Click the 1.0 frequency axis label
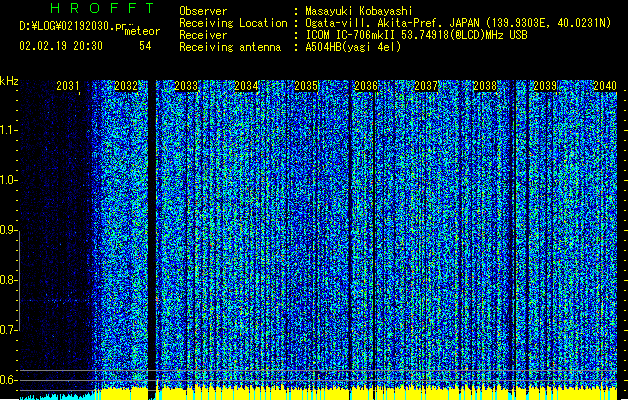The image size is (629, 400). 8,180
